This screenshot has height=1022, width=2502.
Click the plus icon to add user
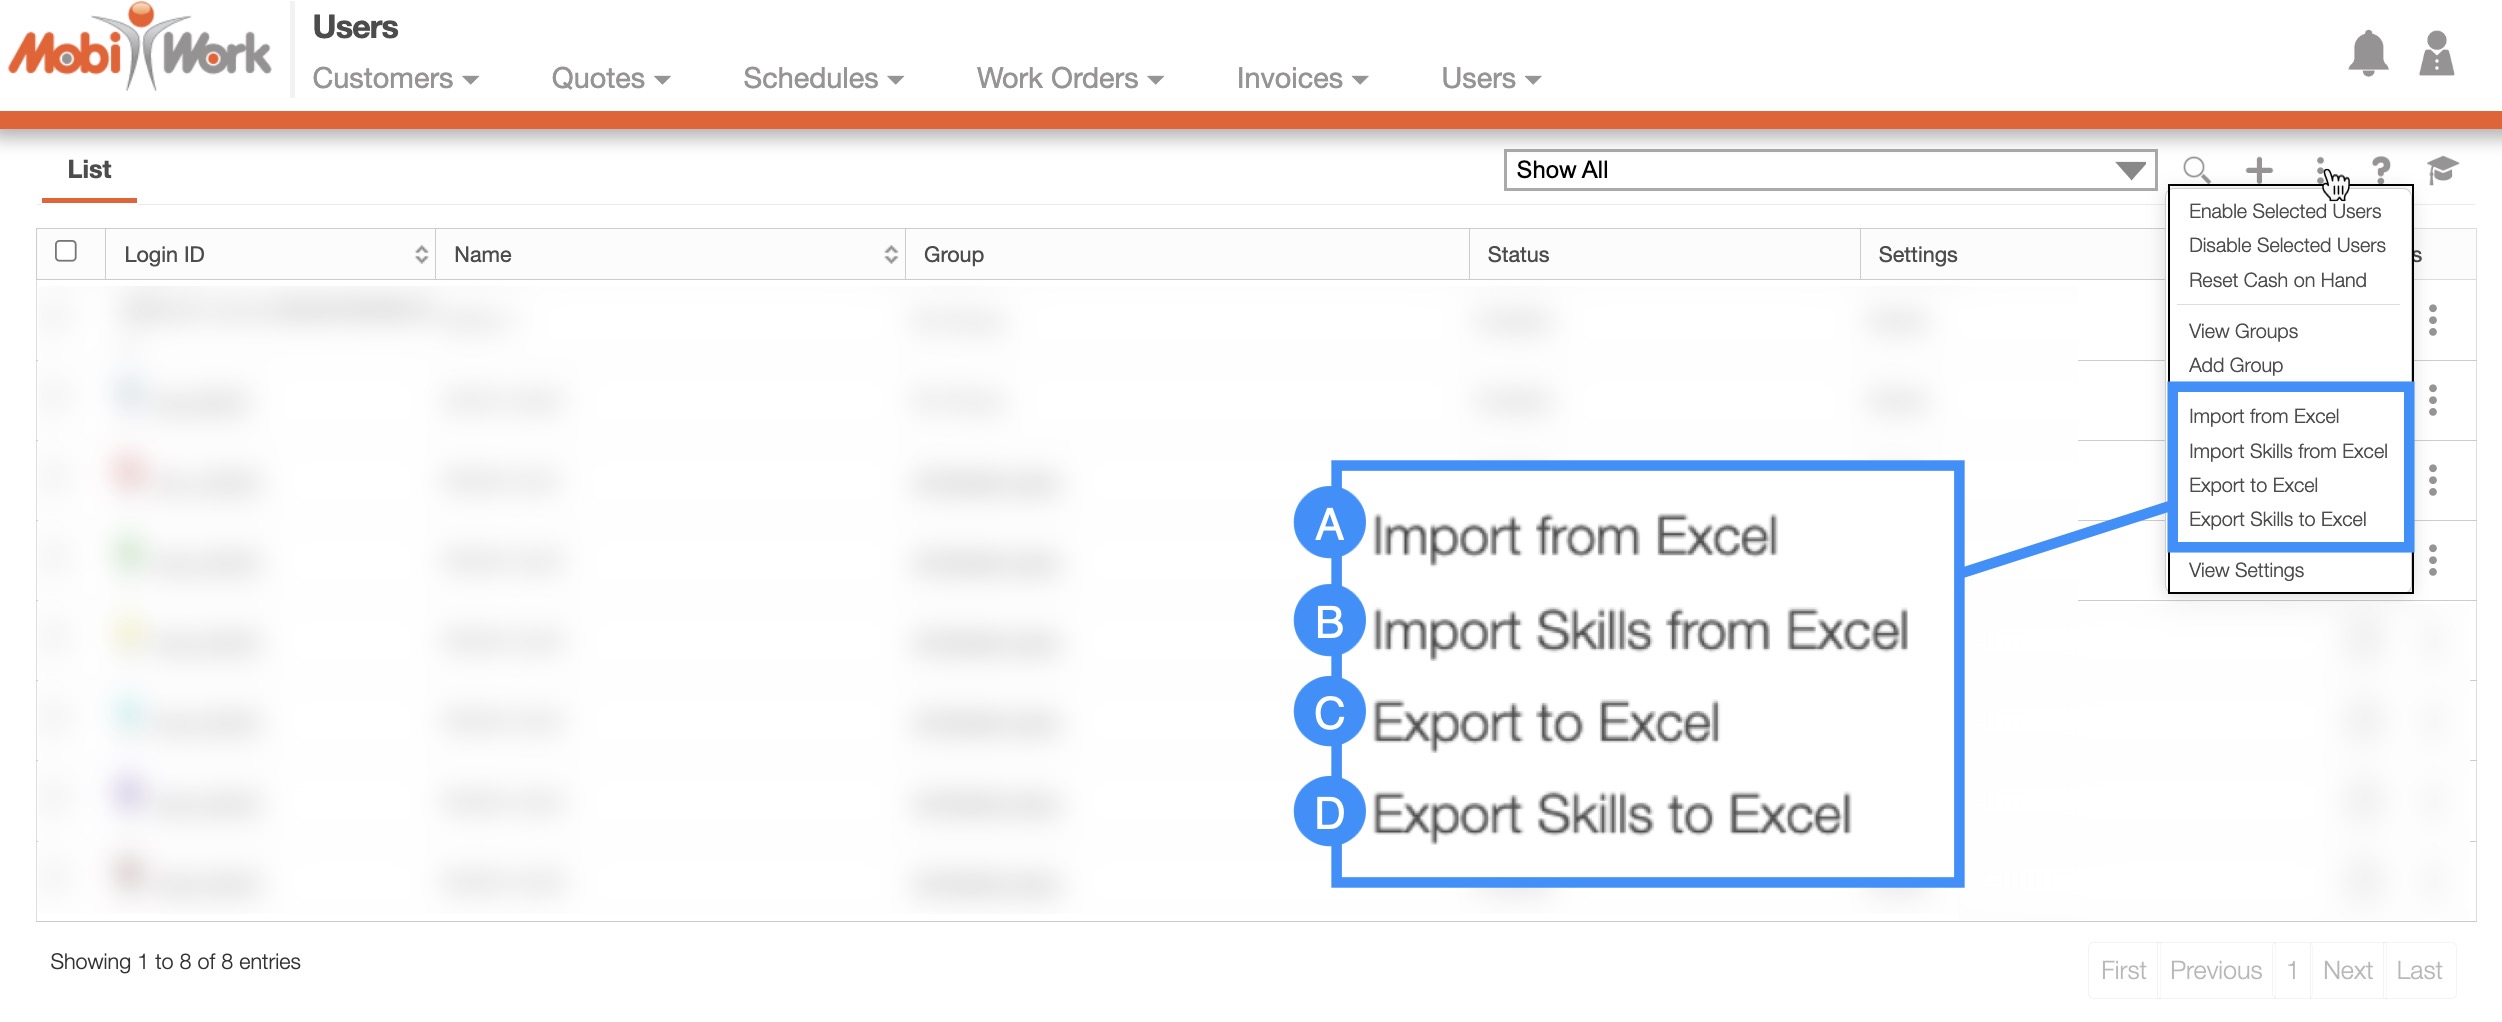coord(2259,170)
